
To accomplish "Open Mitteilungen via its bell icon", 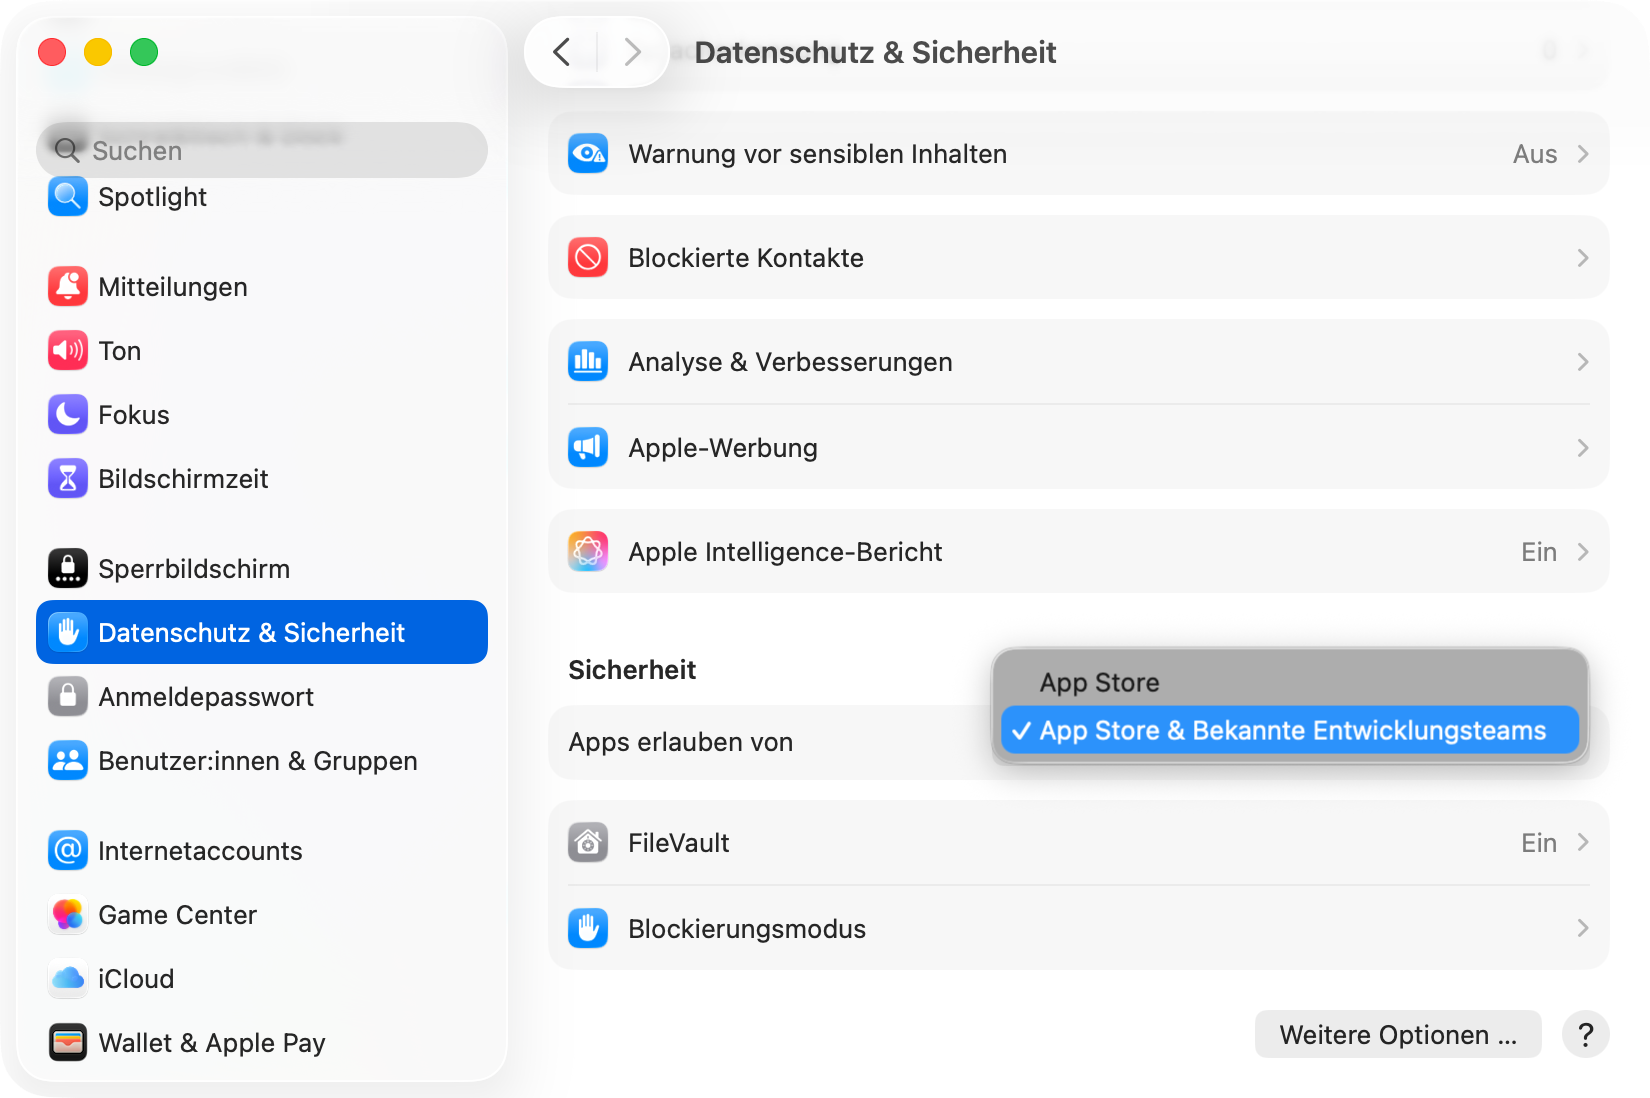I will coord(68,287).
